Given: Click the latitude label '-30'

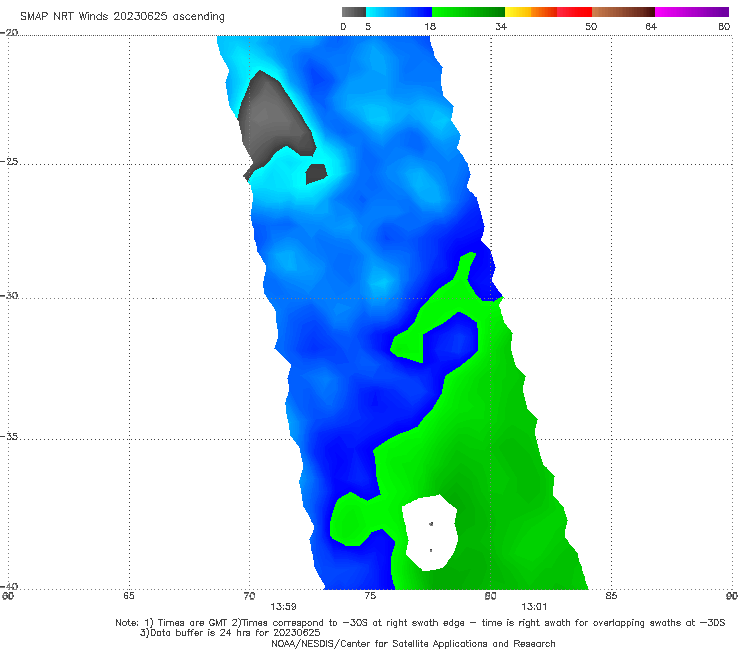Looking at the screenshot, I should [10, 296].
